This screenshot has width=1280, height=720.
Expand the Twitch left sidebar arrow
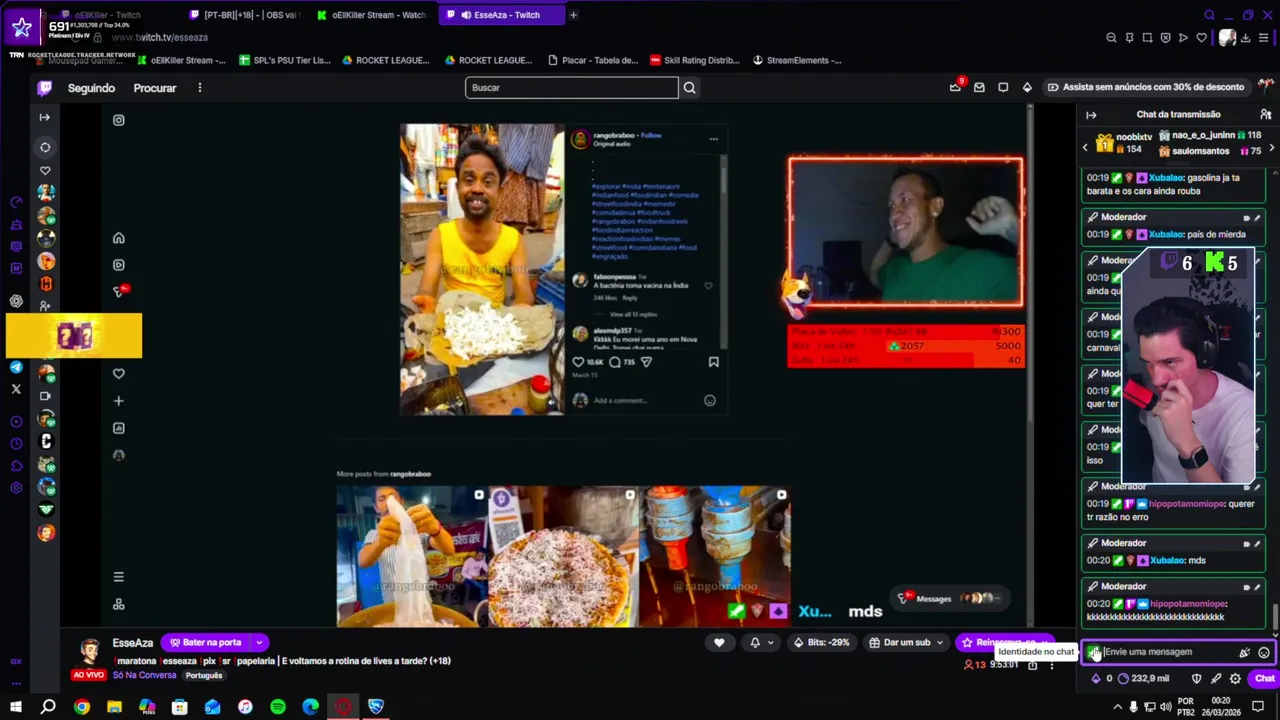click(44, 117)
